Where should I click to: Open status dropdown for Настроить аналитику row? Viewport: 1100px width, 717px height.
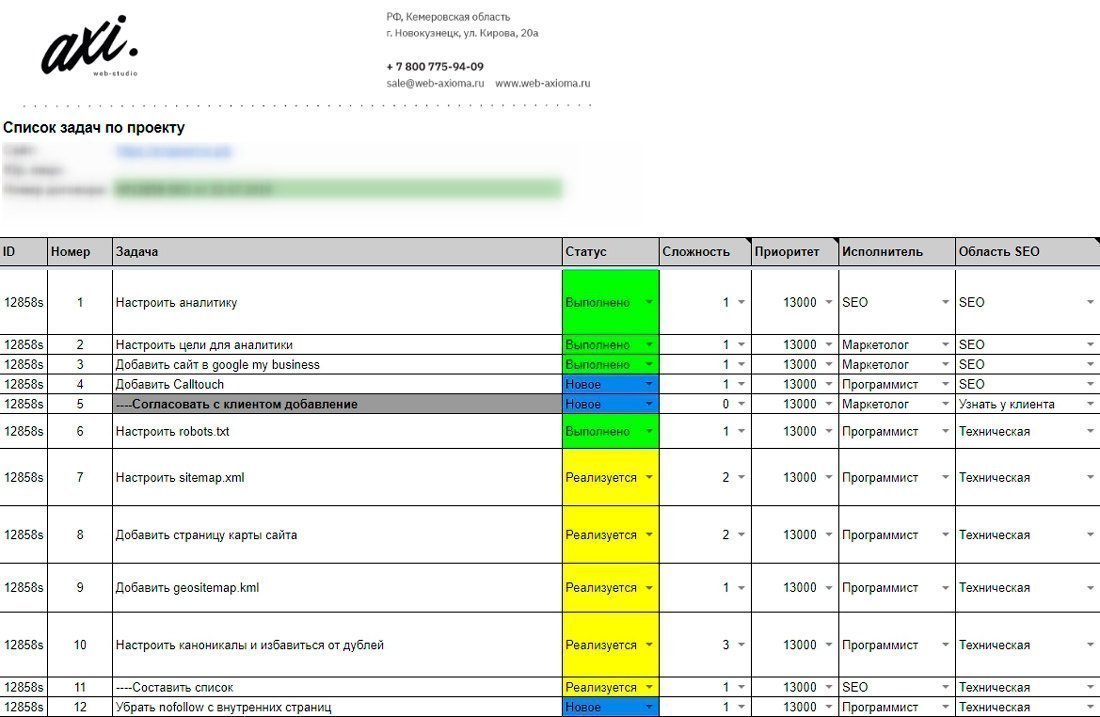click(x=649, y=302)
